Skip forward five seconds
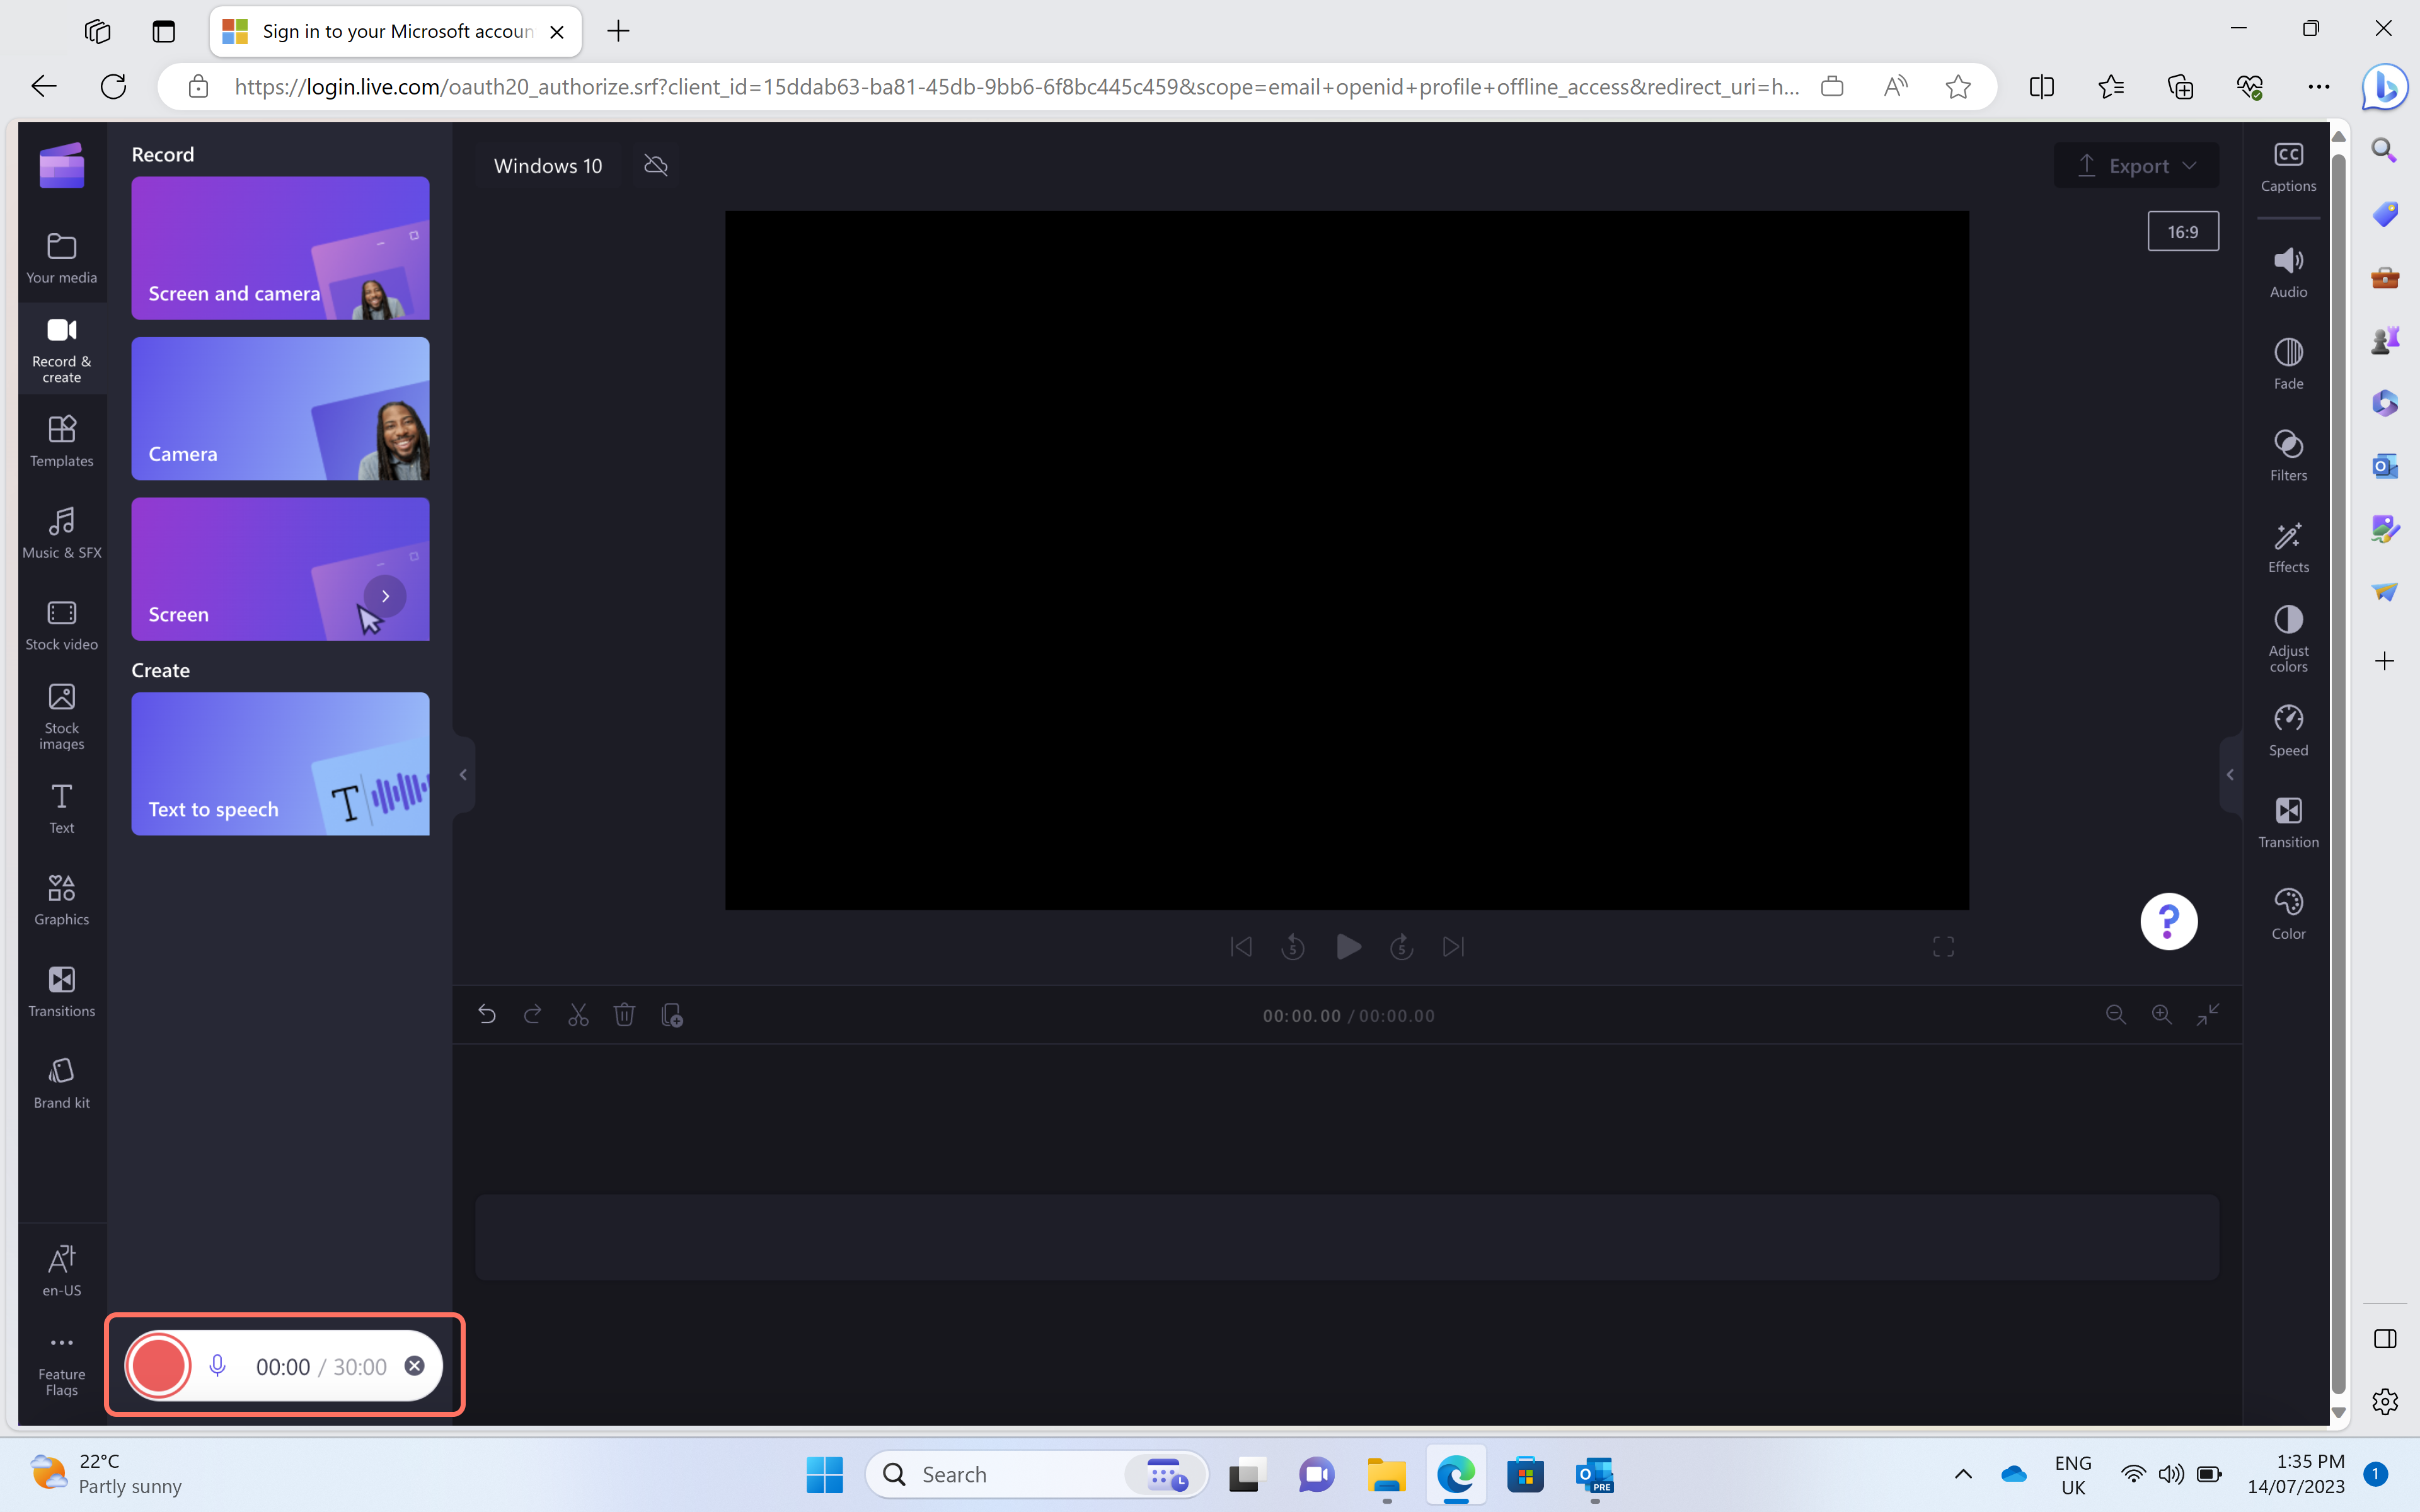The height and width of the screenshot is (1512, 2420). 1401,946
